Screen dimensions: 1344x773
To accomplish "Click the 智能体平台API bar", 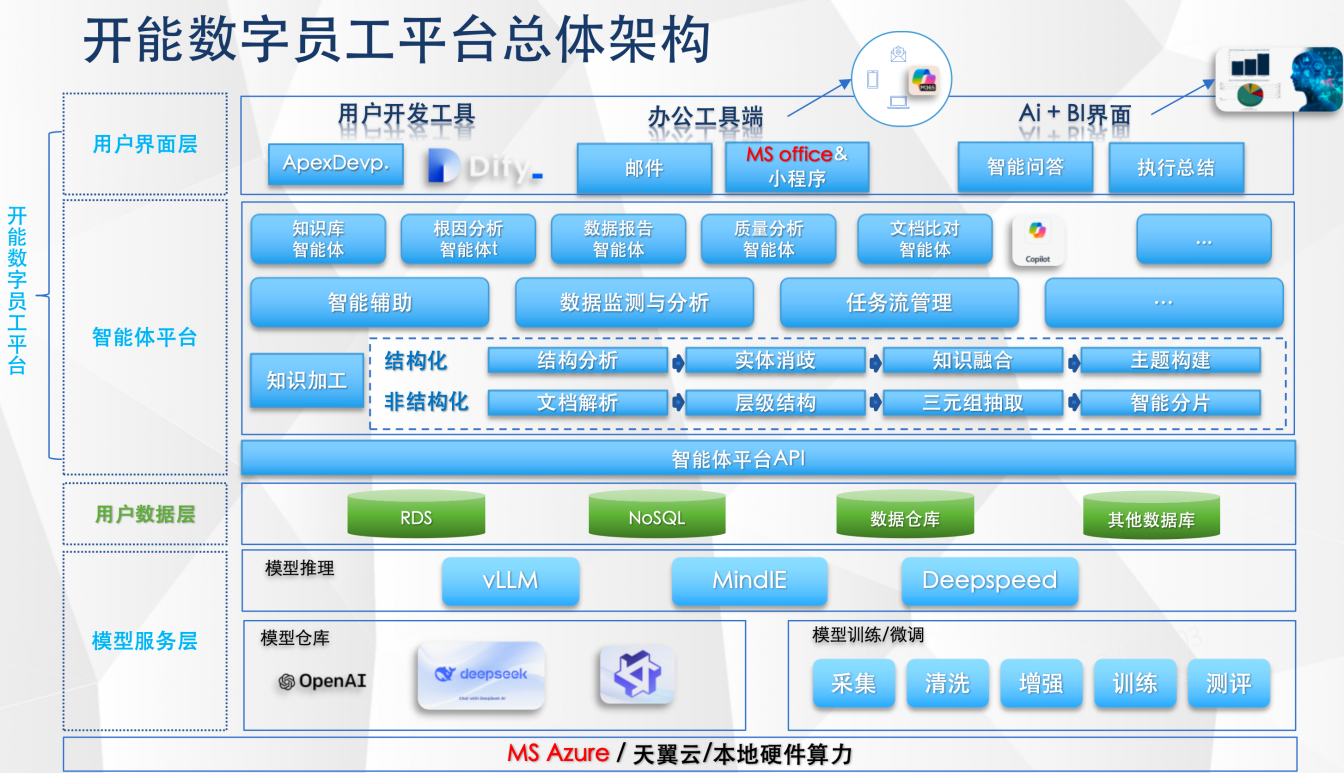I will [x=768, y=459].
